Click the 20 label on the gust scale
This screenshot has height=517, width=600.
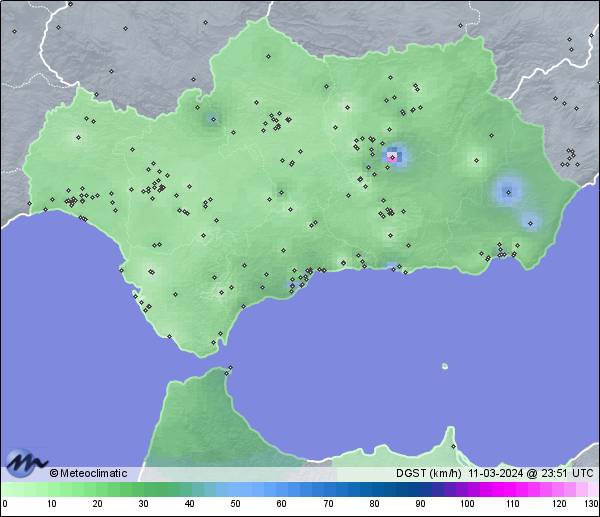click(x=97, y=504)
